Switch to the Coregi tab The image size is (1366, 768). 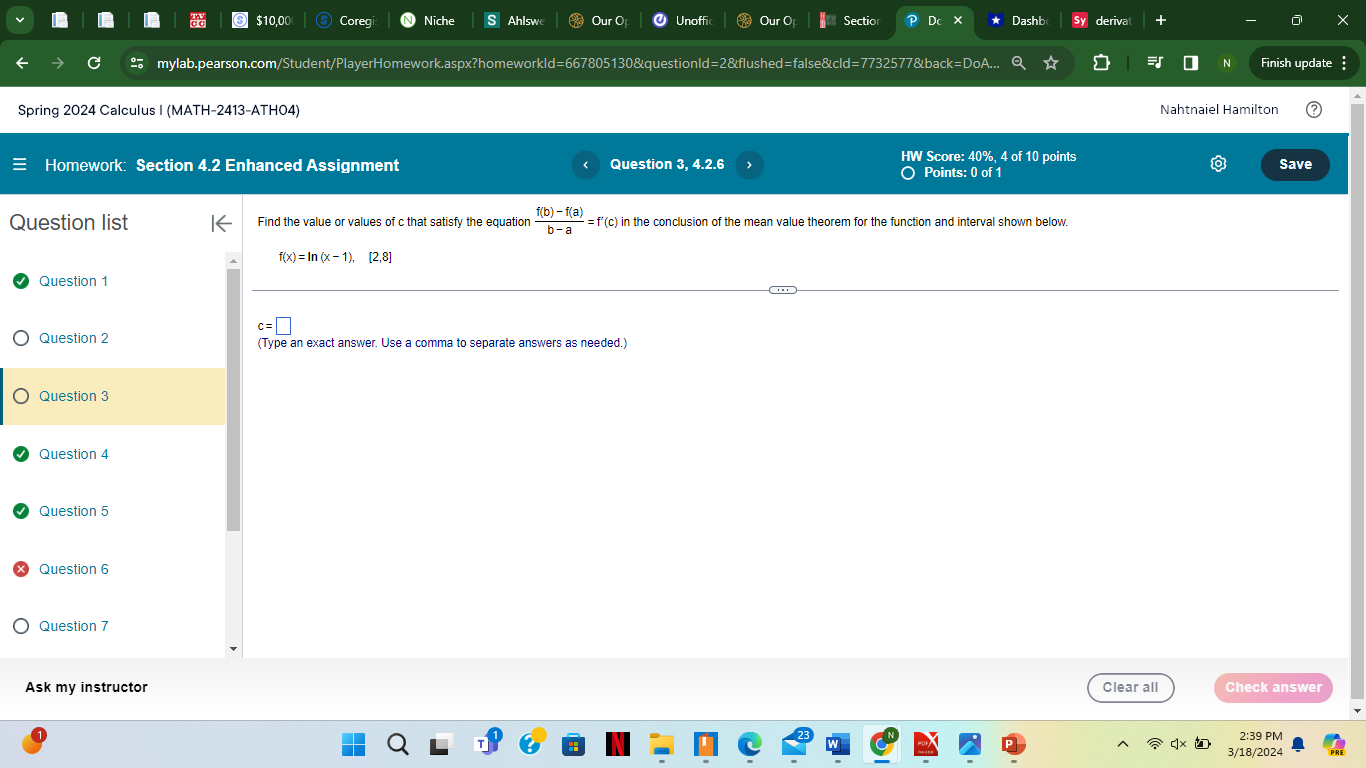point(346,20)
